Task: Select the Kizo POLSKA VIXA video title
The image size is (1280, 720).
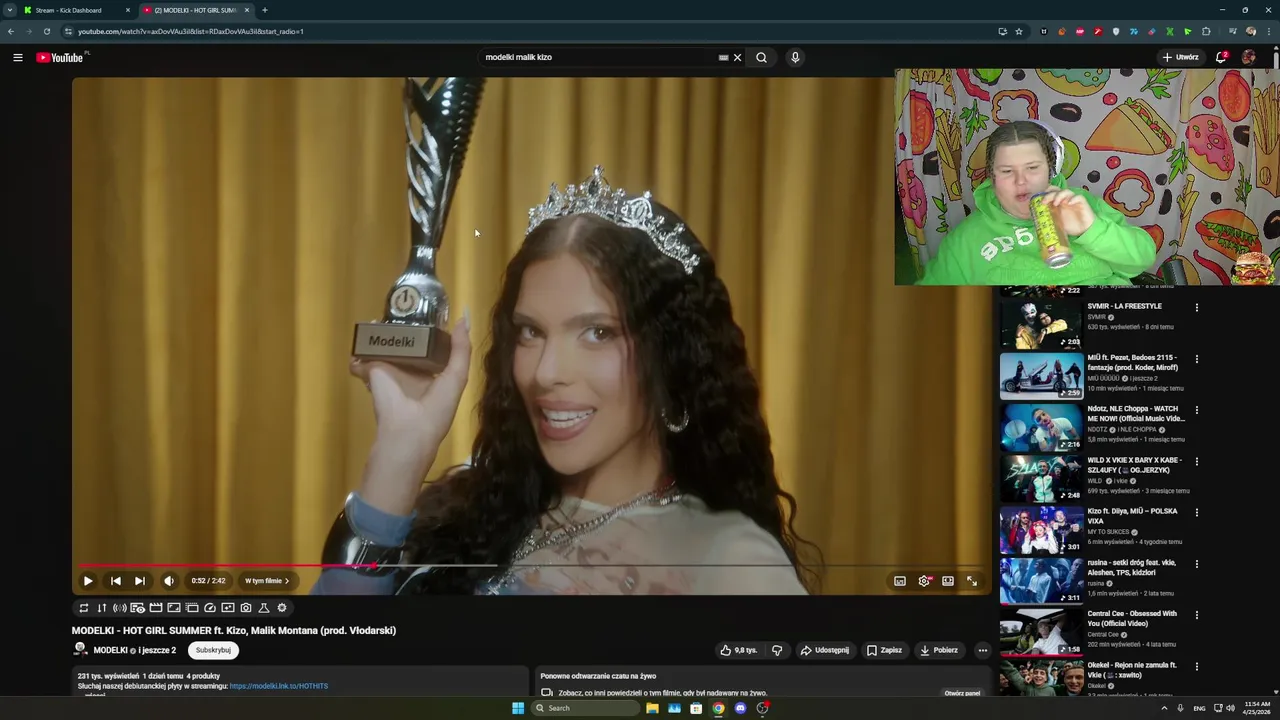Action: (1132, 516)
